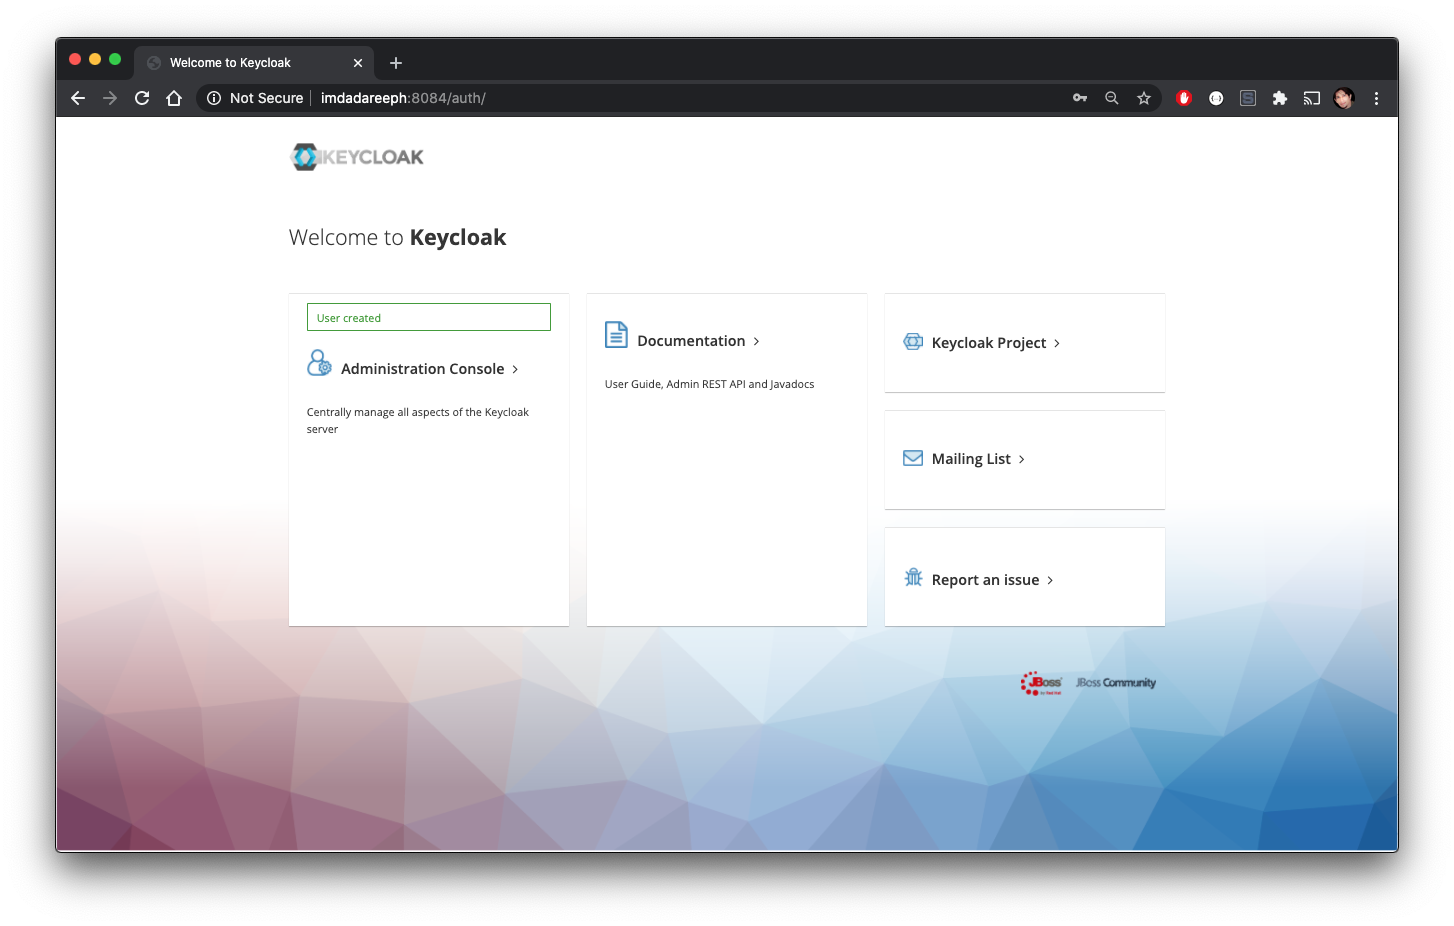Image resolution: width=1454 pixels, height=926 pixels.
Task: Click the red hand blocker extension icon
Action: point(1184,98)
